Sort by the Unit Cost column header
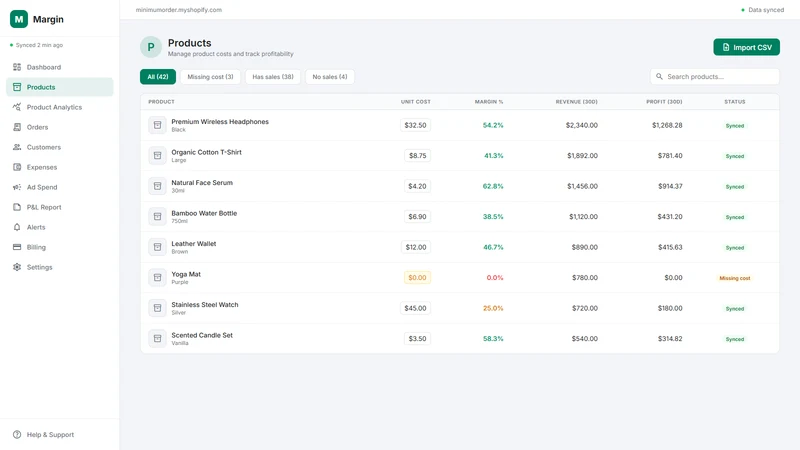Screen dimensions: 800x450 [415, 102]
